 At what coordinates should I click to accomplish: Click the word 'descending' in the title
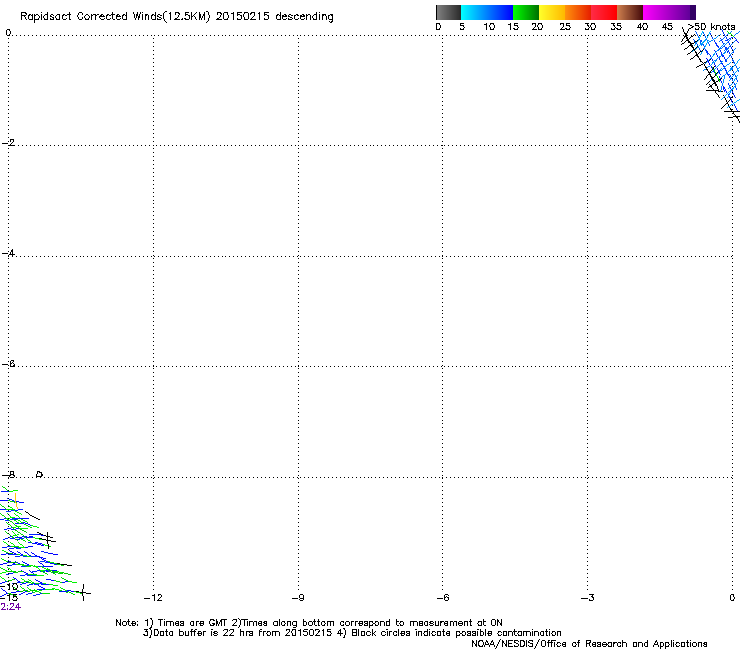pos(304,17)
